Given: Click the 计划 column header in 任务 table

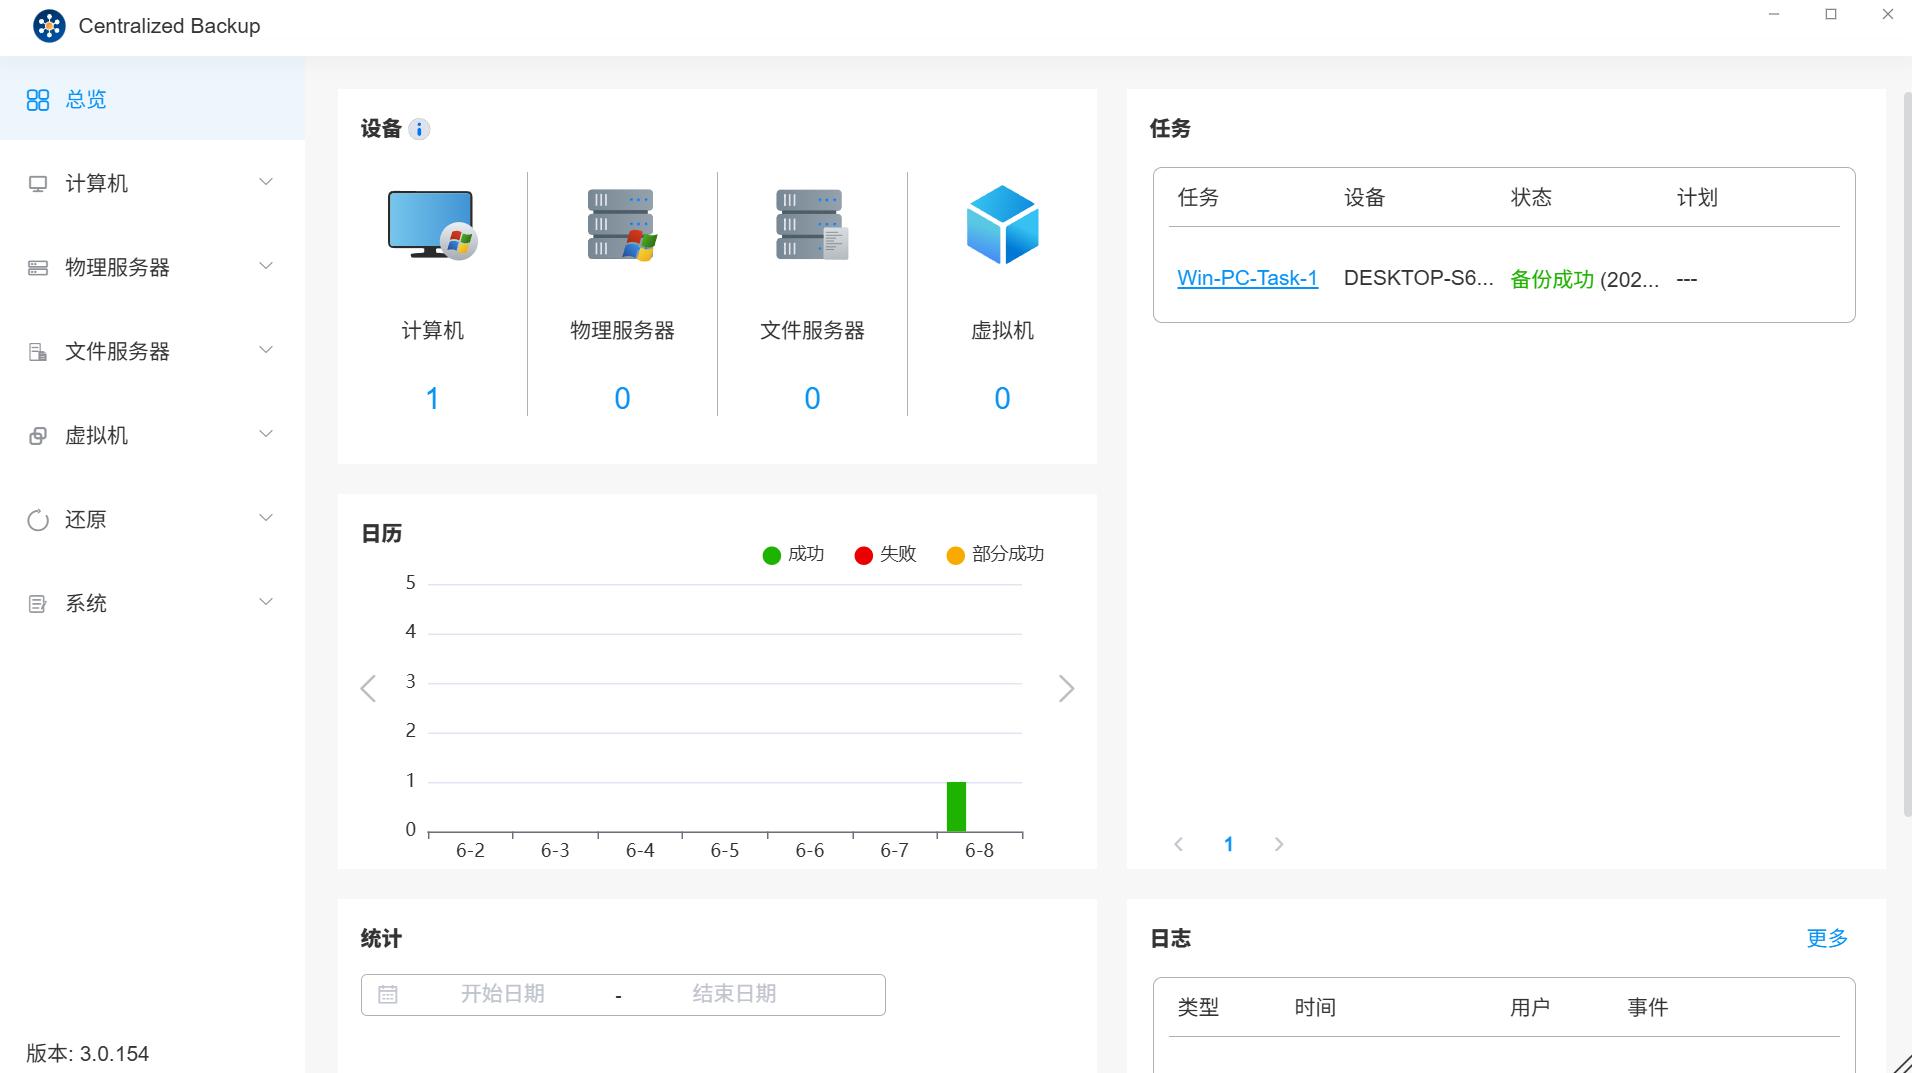Looking at the screenshot, I should [1697, 197].
